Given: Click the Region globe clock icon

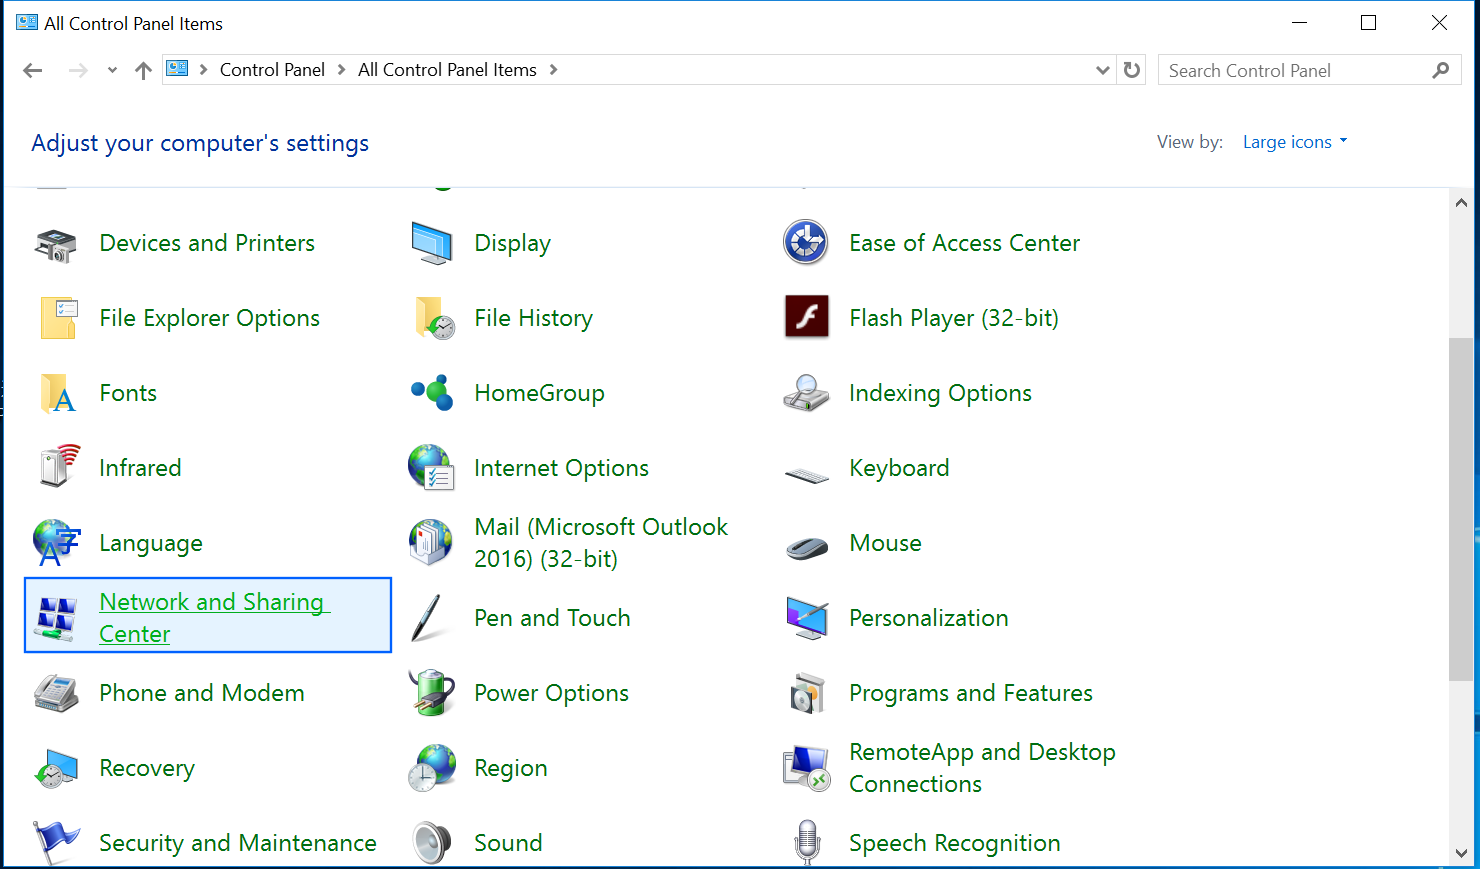Looking at the screenshot, I should pyautogui.click(x=432, y=768).
